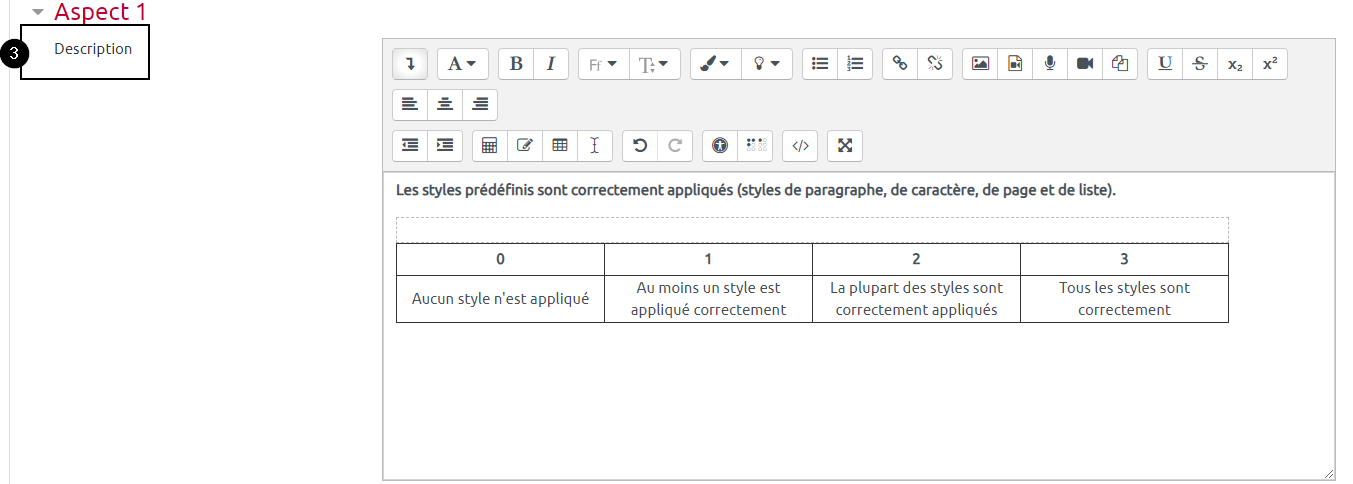Open the accessibility checker

[720, 145]
